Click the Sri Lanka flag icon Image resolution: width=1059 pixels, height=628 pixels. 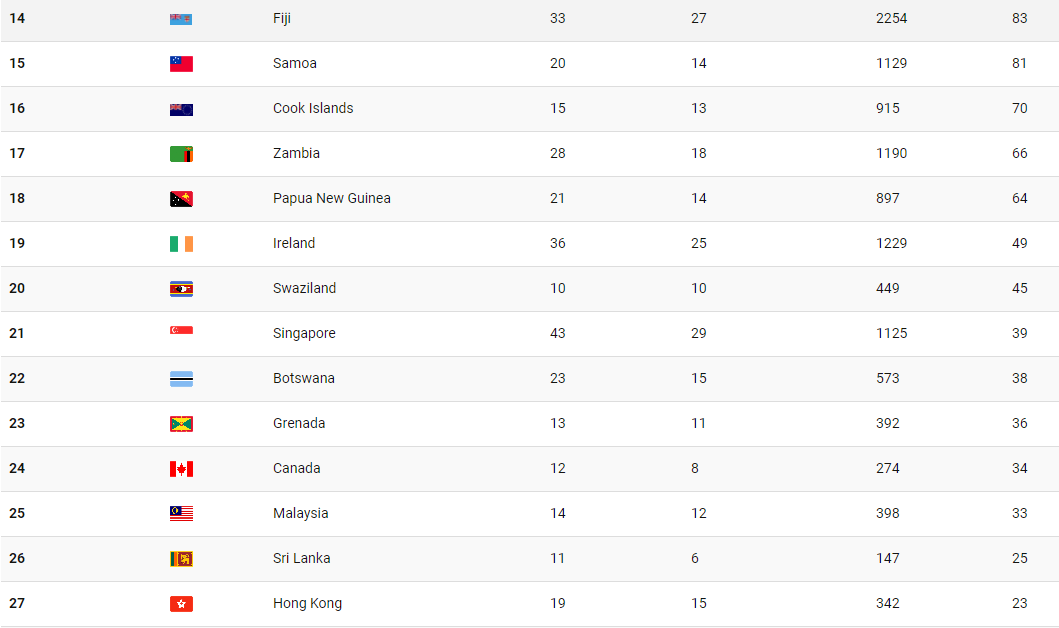(181, 559)
